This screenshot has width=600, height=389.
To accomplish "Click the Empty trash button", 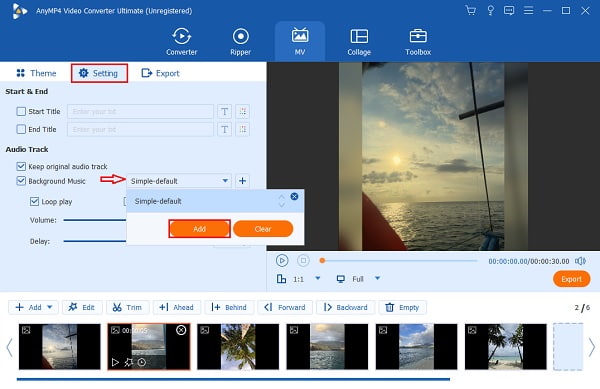I will point(403,307).
